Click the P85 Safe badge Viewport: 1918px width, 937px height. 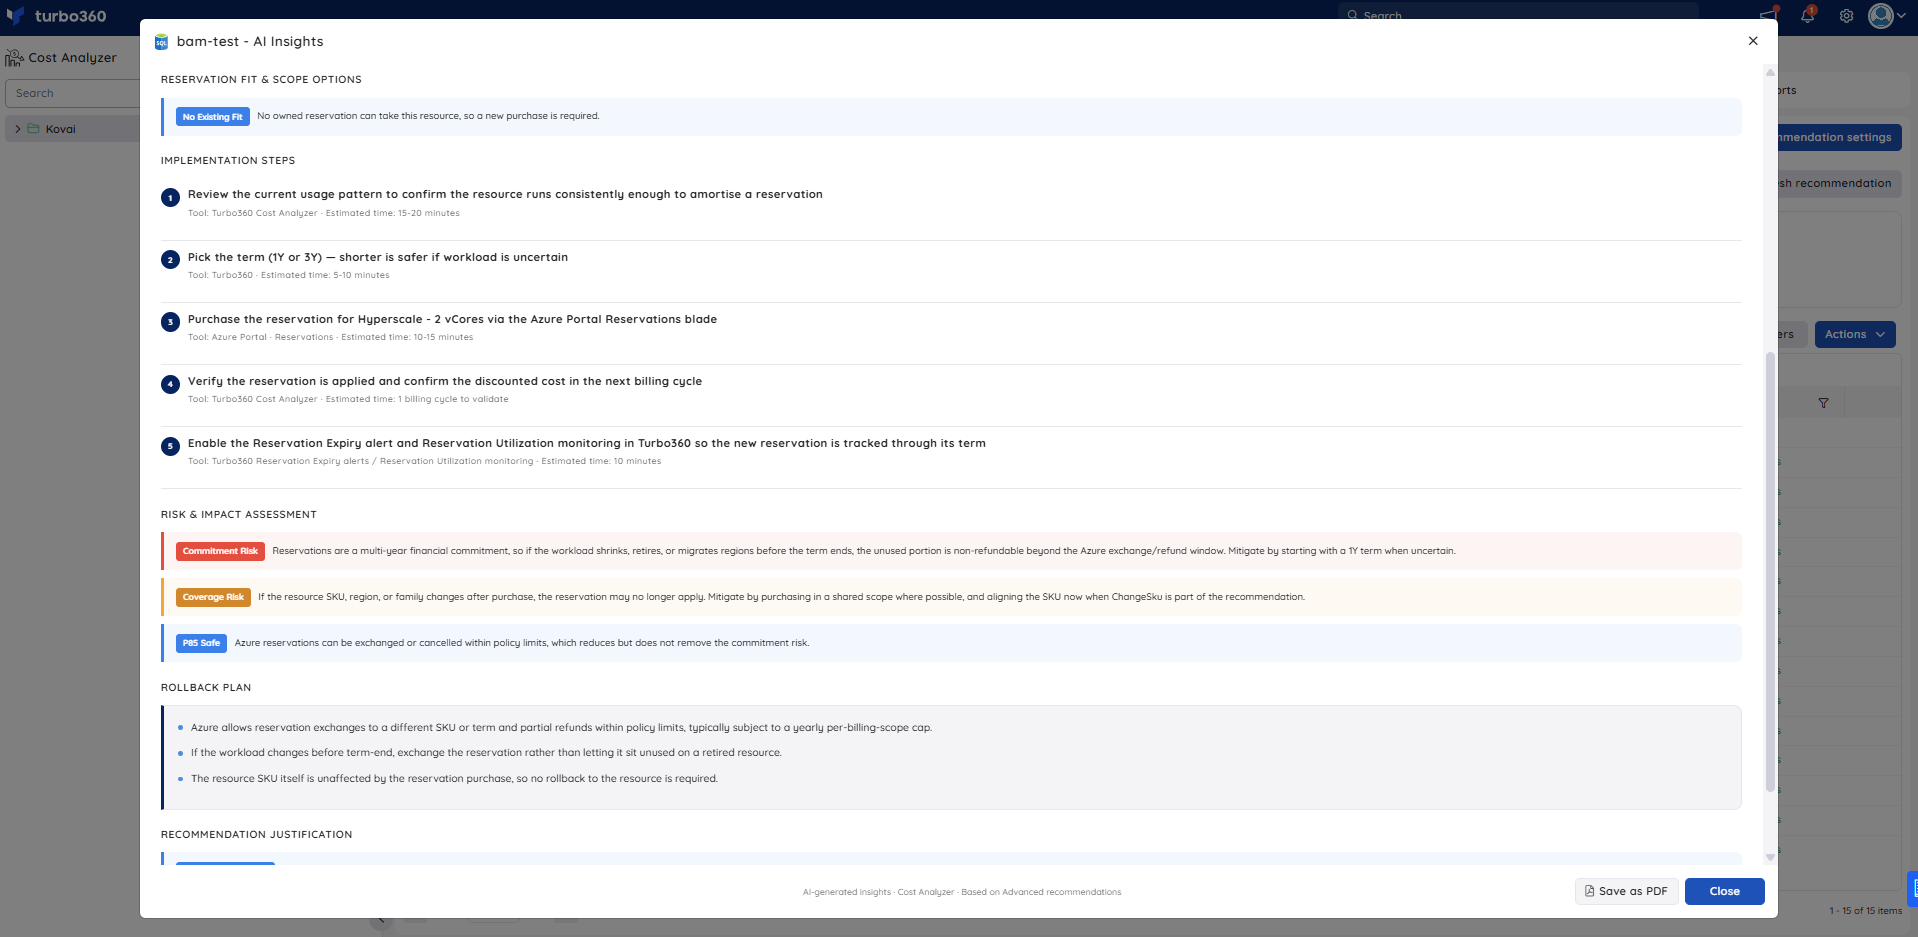201,643
